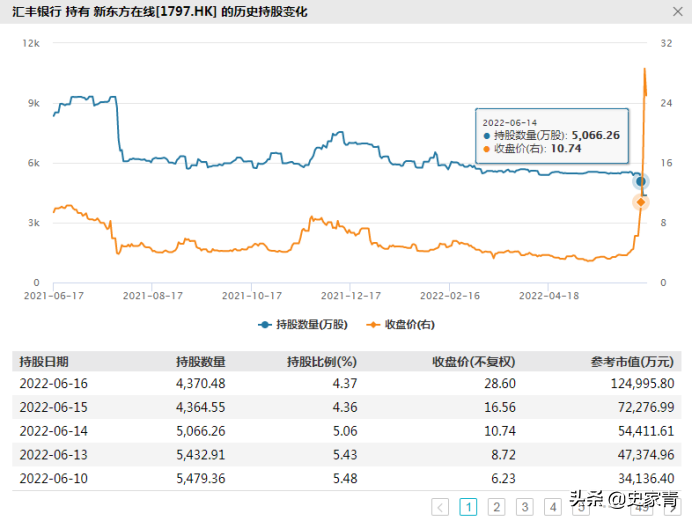Click market value 72,276.99
The width and height of the screenshot is (693, 522).
click(646, 407)
